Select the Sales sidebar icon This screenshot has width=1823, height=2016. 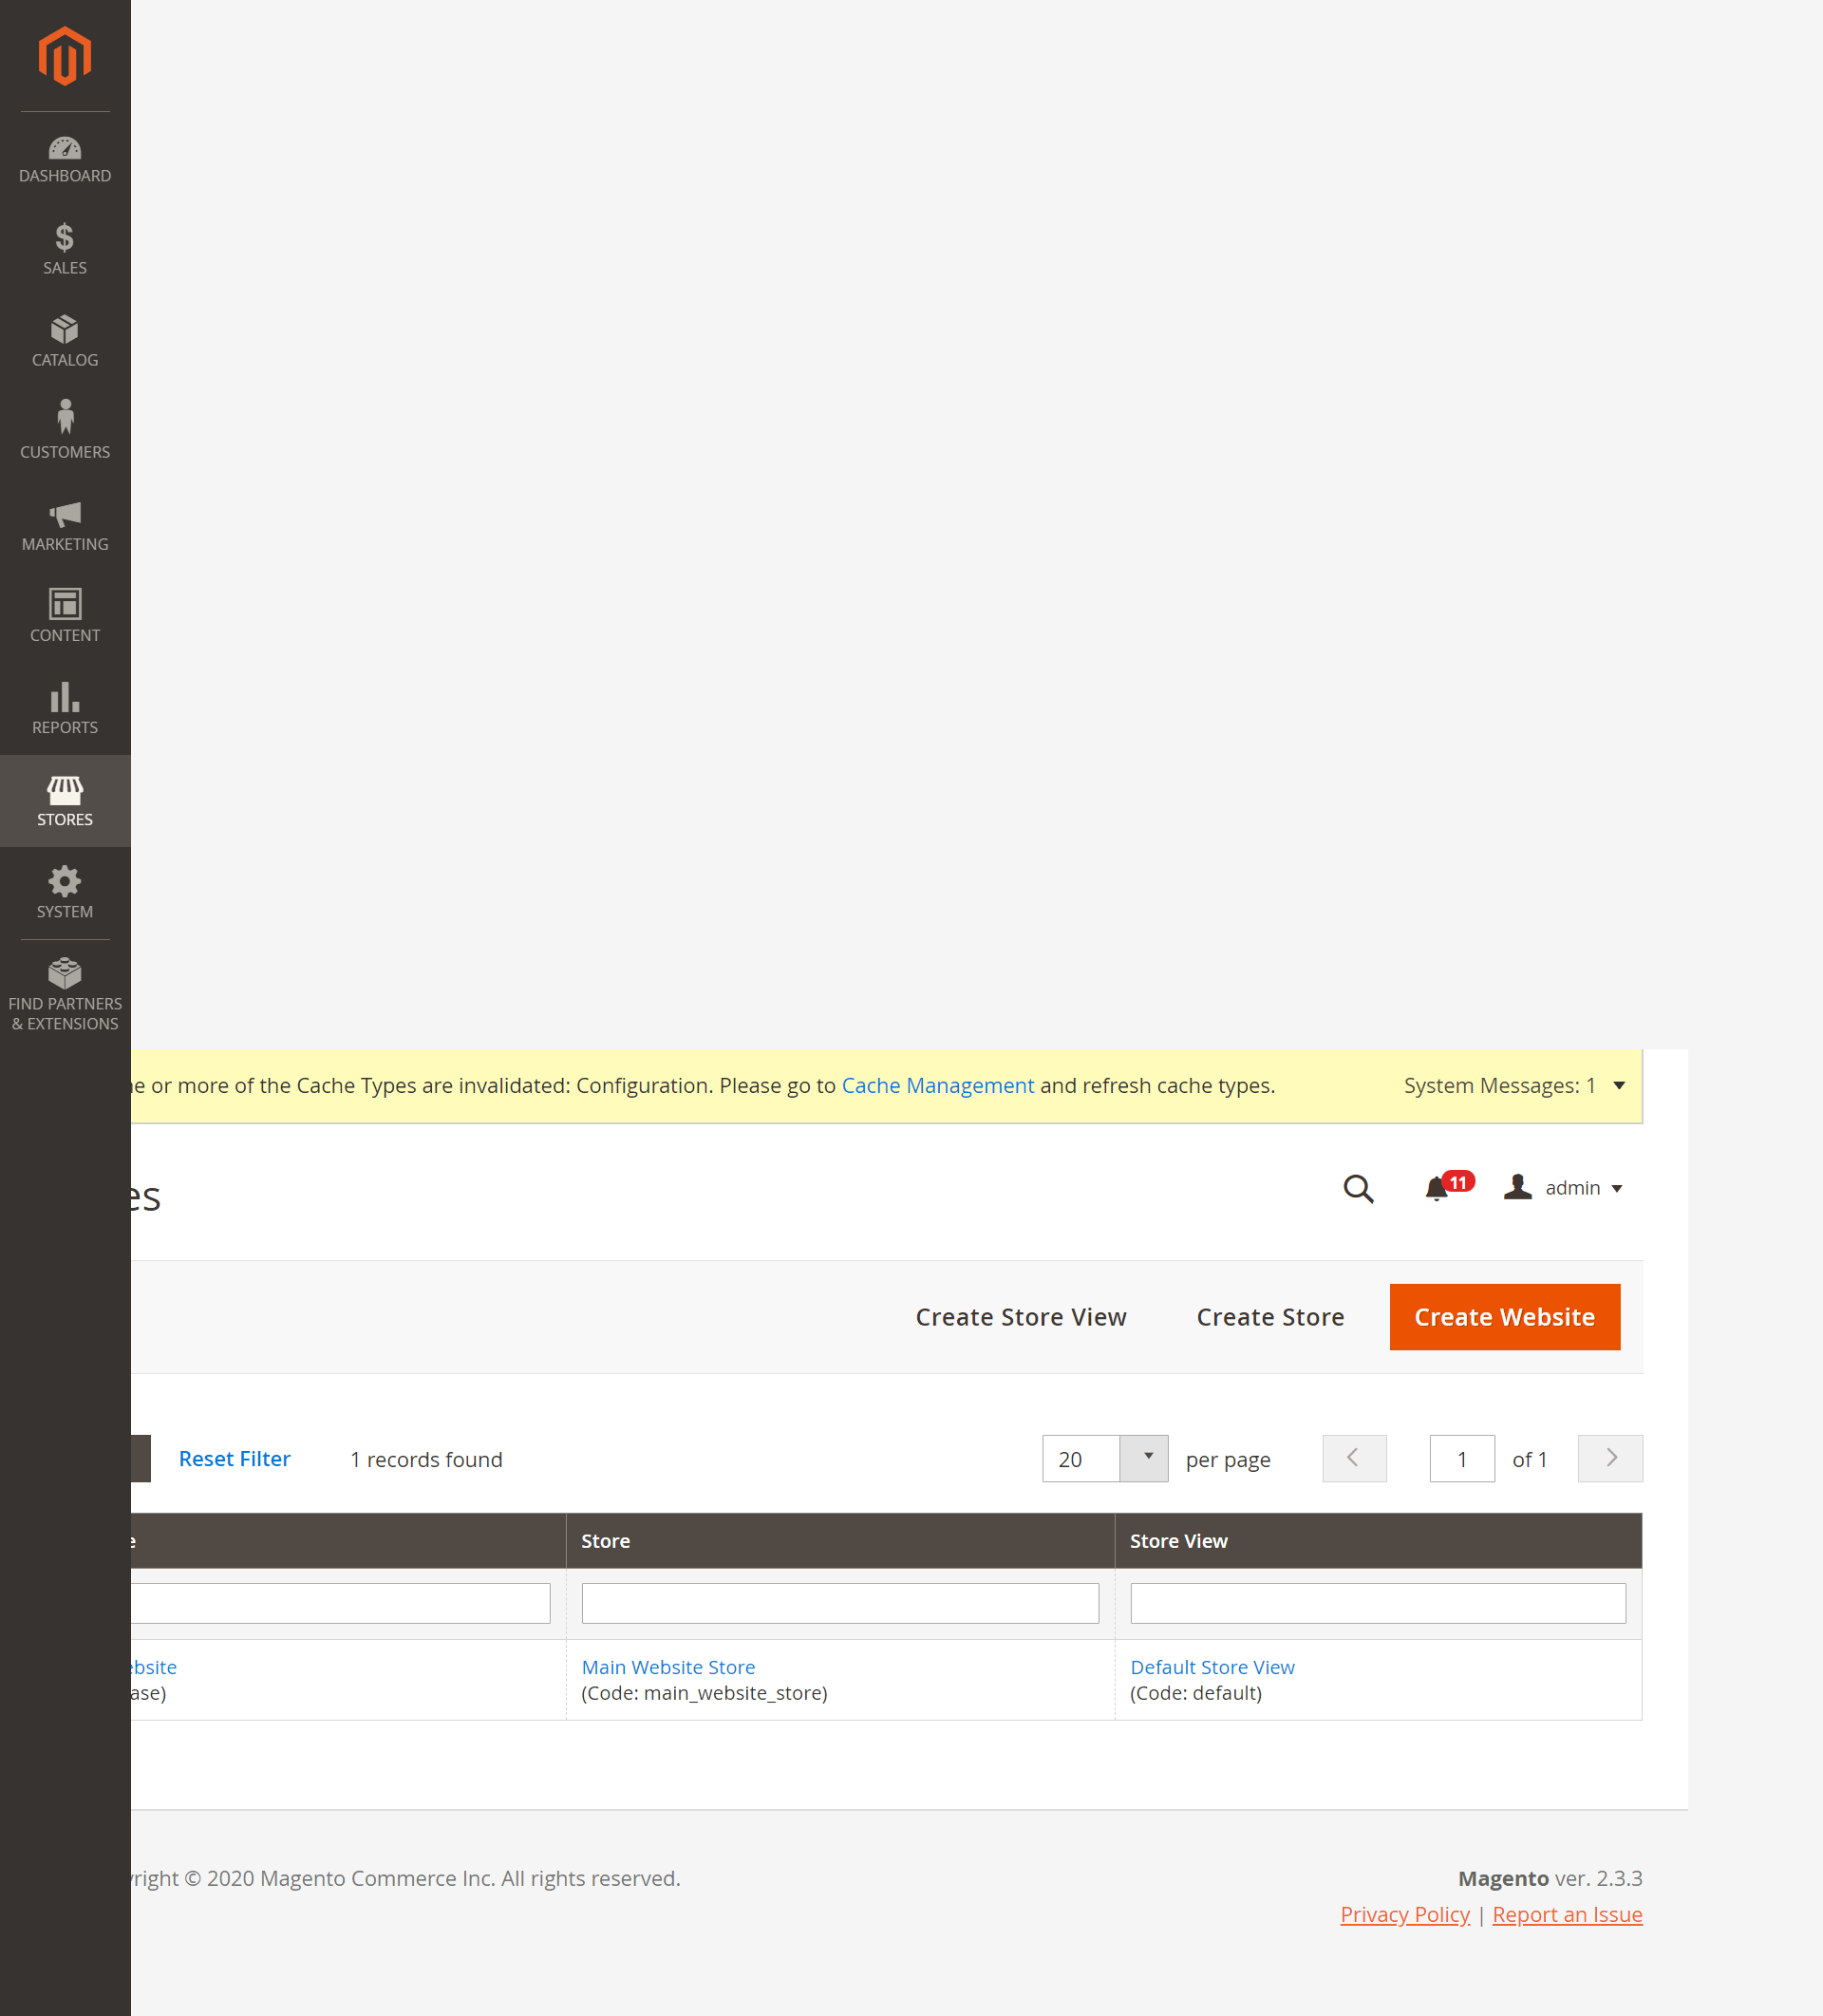coord(64,248)
